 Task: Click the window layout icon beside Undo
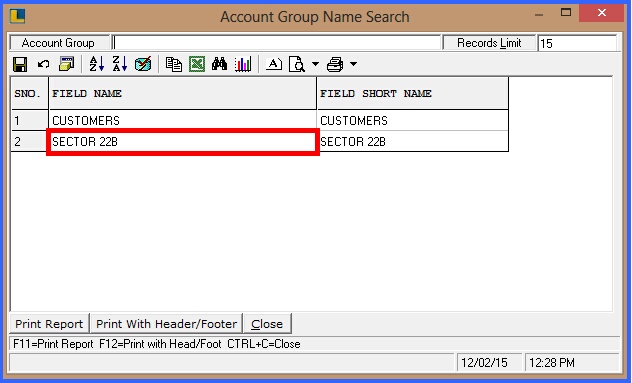pyautogui.click(x=67, y=64)
